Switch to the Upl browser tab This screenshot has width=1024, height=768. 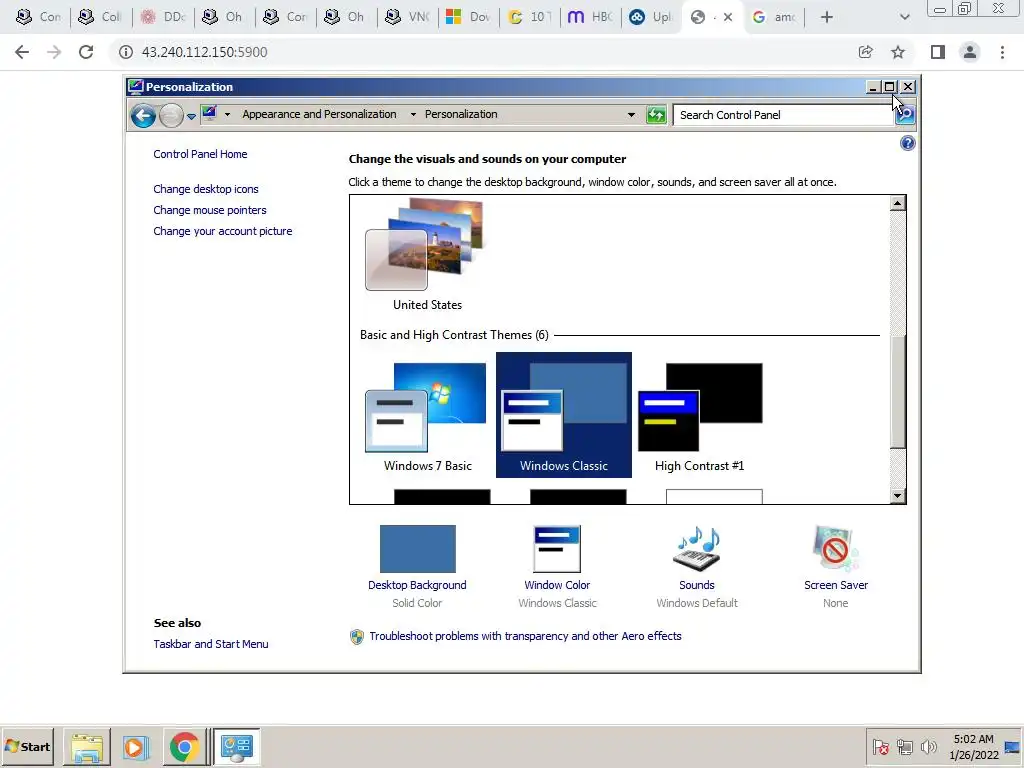651,17
